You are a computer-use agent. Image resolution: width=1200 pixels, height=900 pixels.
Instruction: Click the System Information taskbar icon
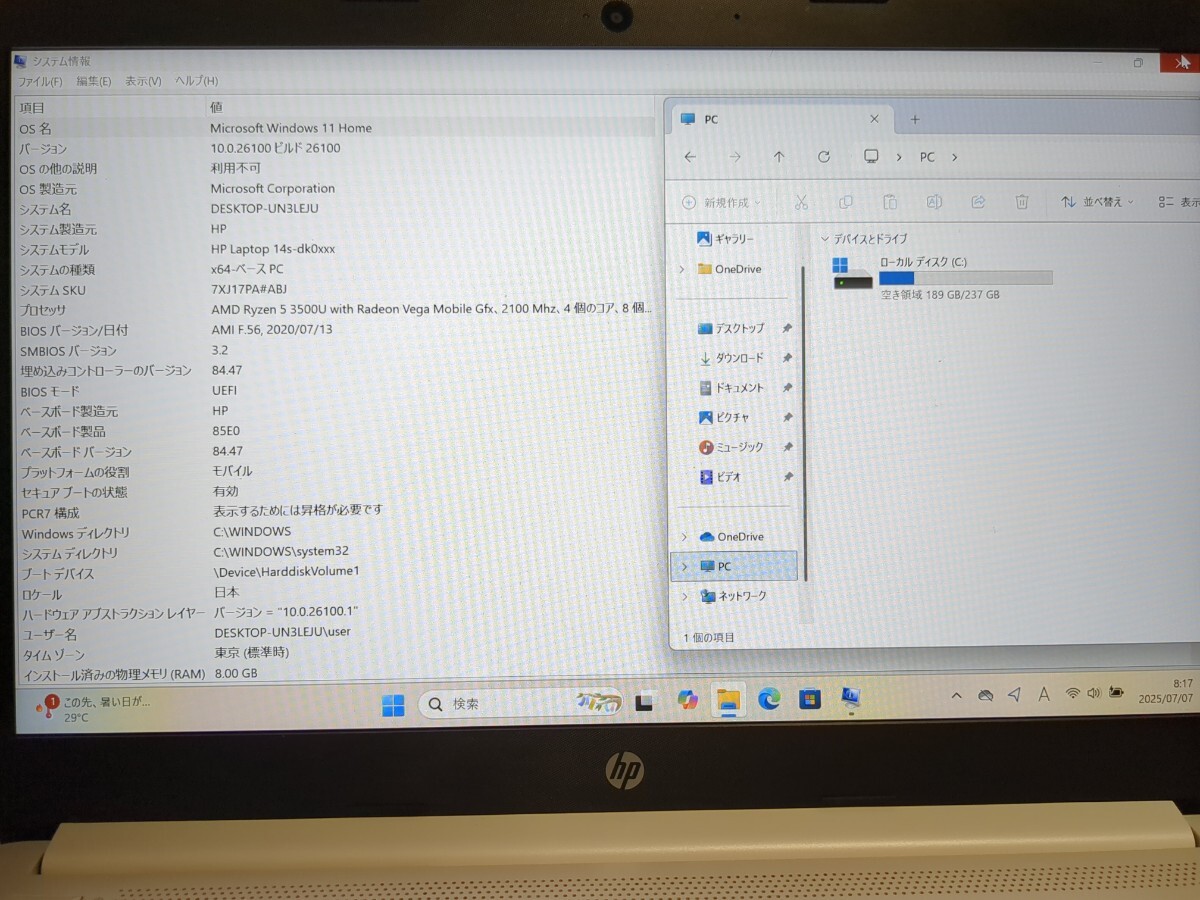pyautogui.click(x=851, y=697)
